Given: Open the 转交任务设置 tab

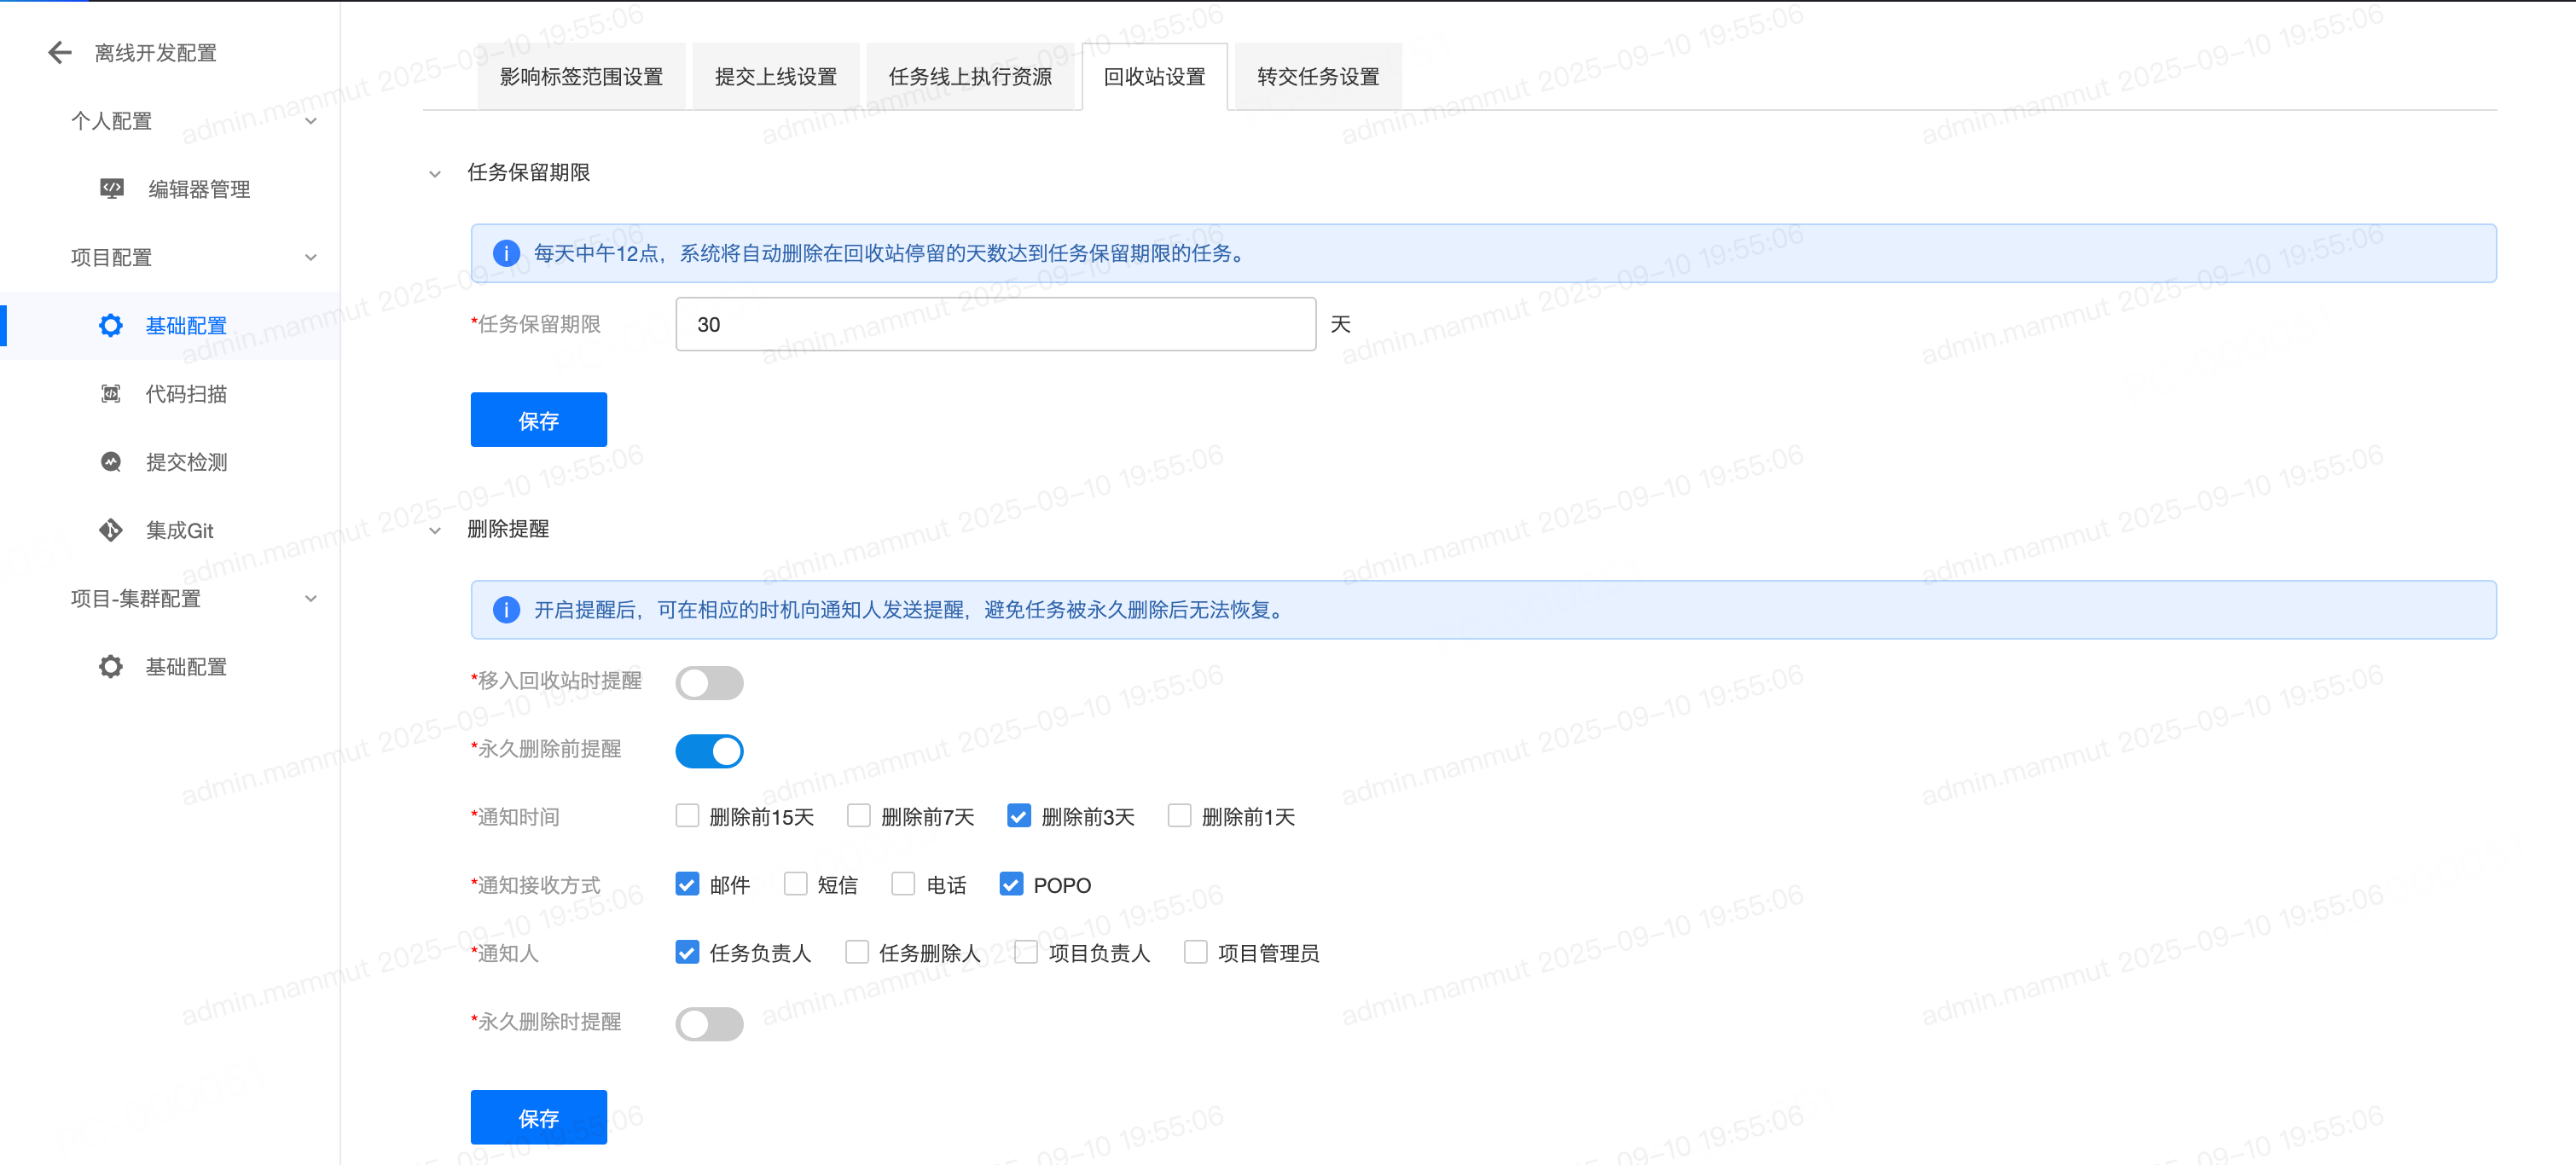Looking at the screenshot, I should (x=1317, y=77).
